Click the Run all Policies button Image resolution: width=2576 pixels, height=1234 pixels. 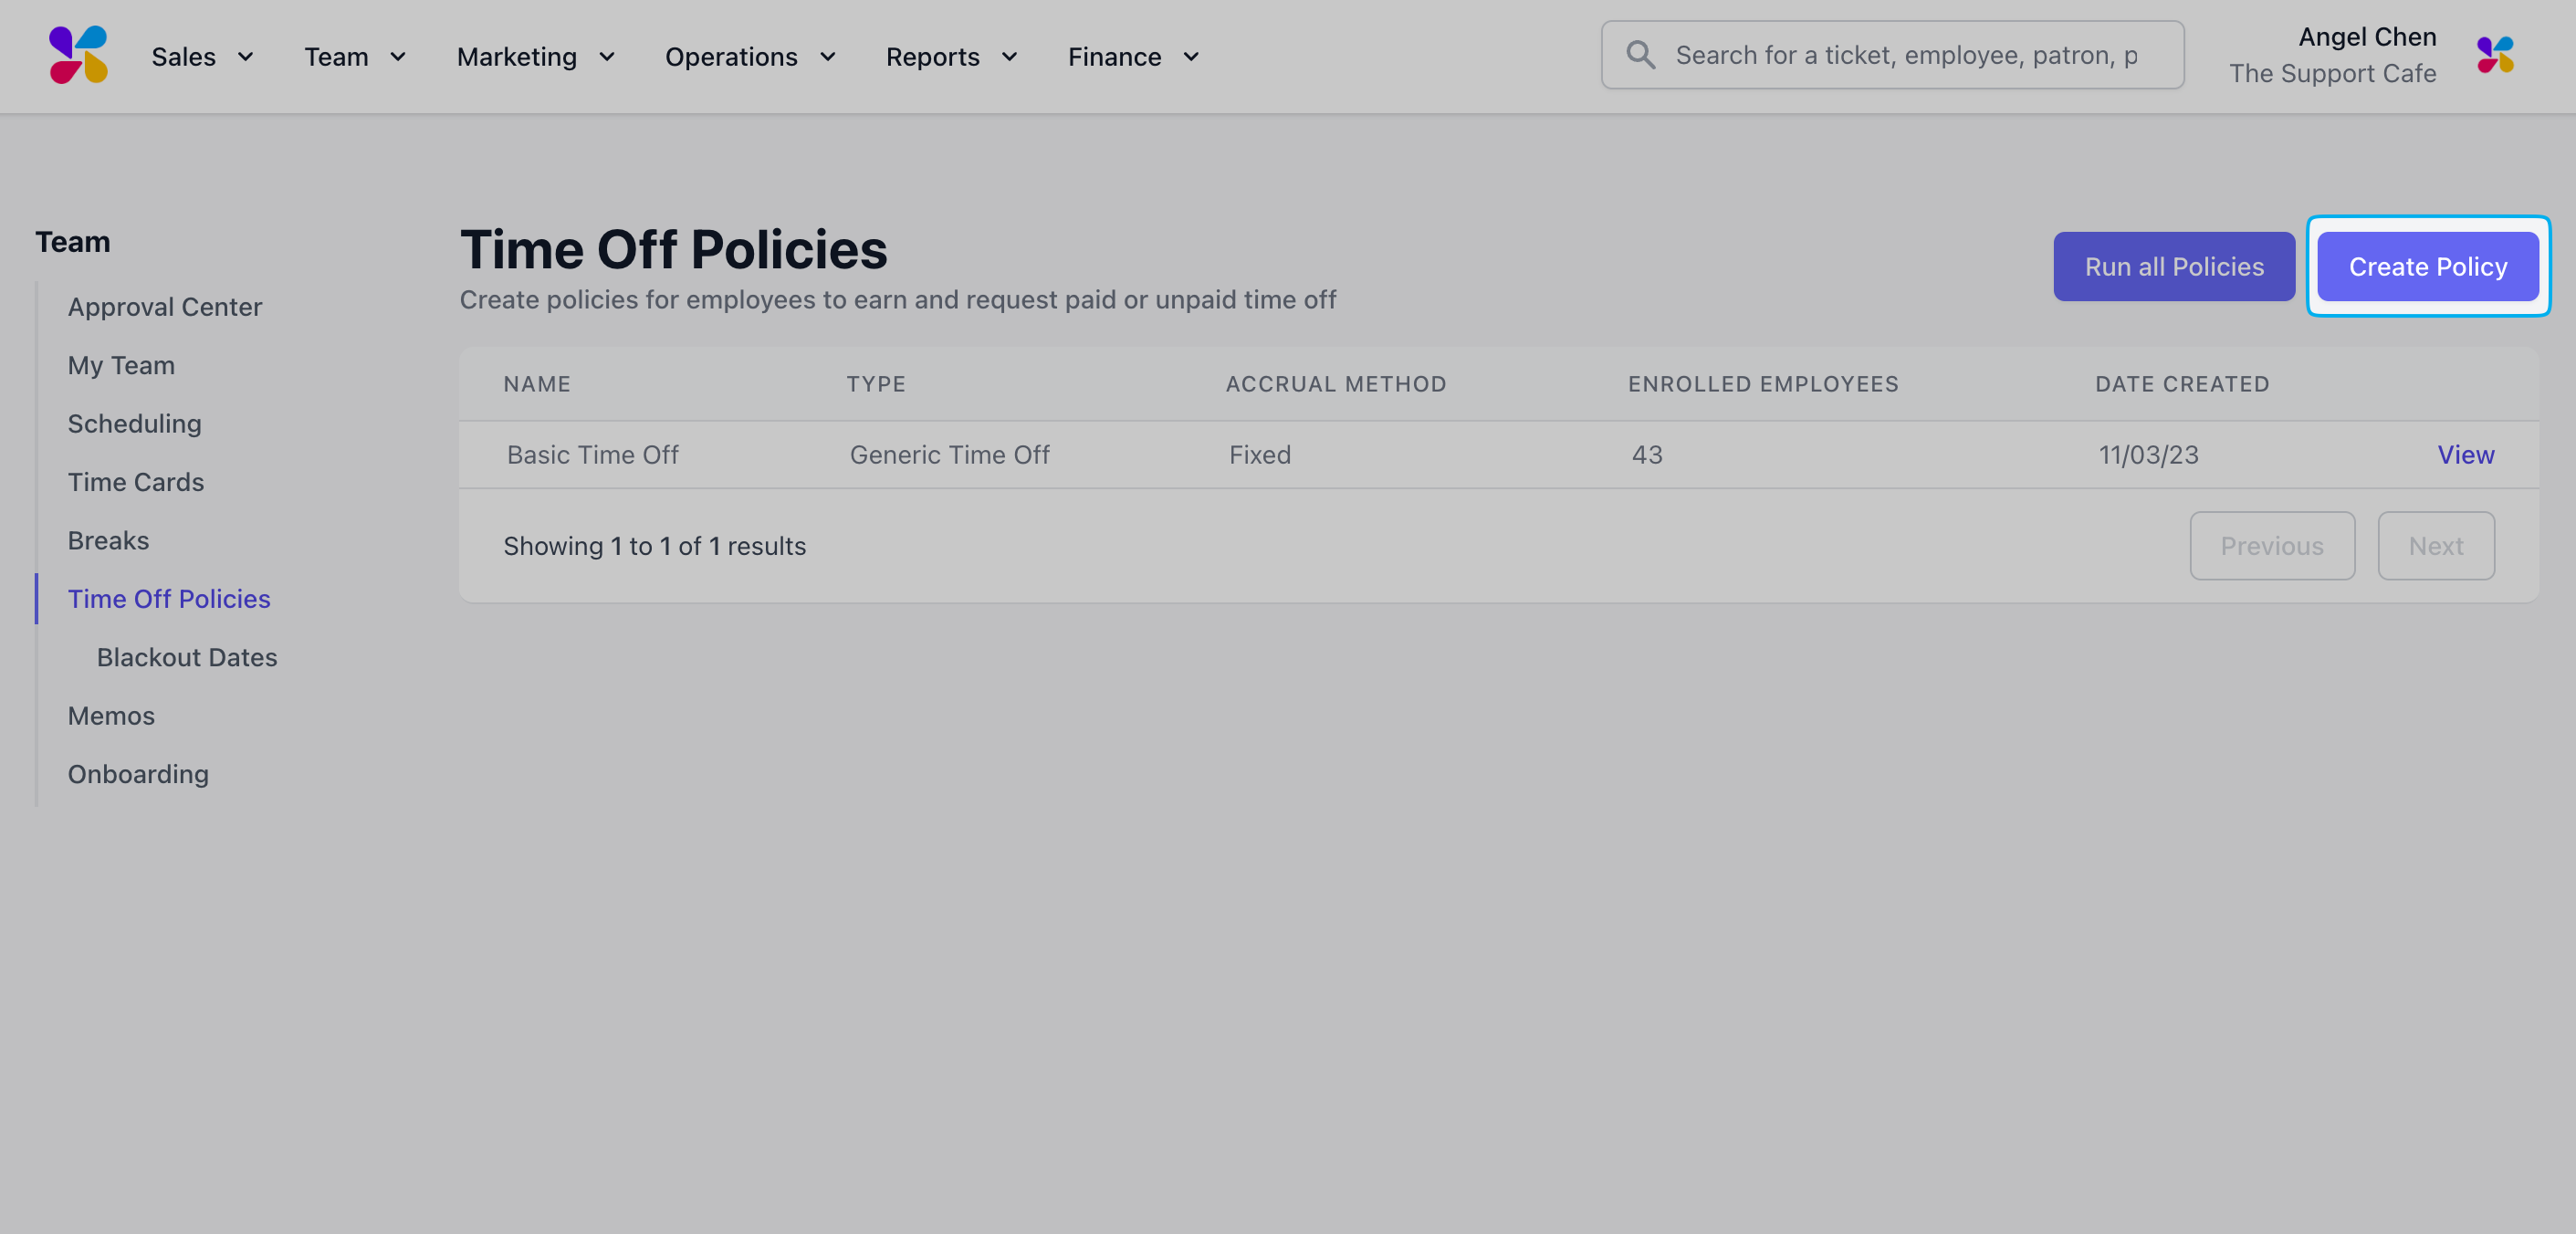[2174, 267]
